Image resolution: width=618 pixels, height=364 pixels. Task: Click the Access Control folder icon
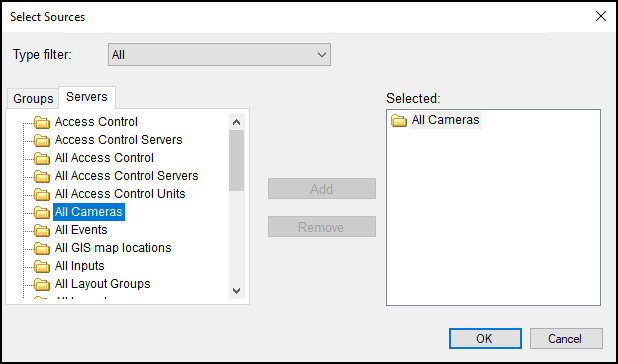[x=42, y=123]
